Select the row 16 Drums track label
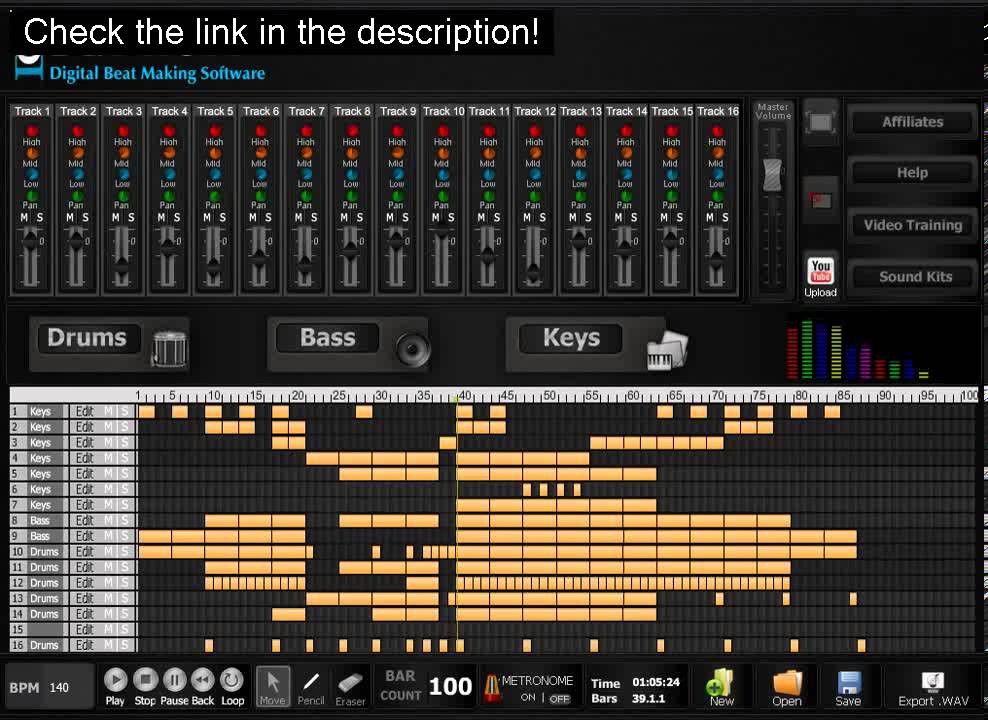 click(43, 645)
